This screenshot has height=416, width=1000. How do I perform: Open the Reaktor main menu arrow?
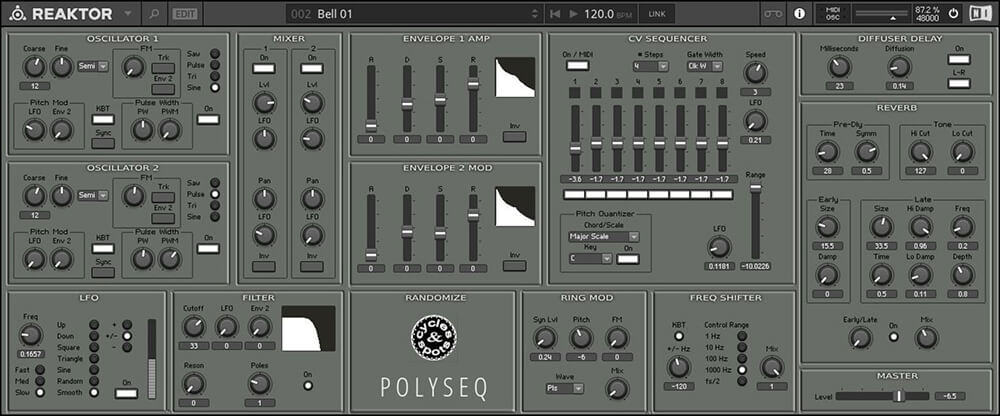[x=129, y=13]
